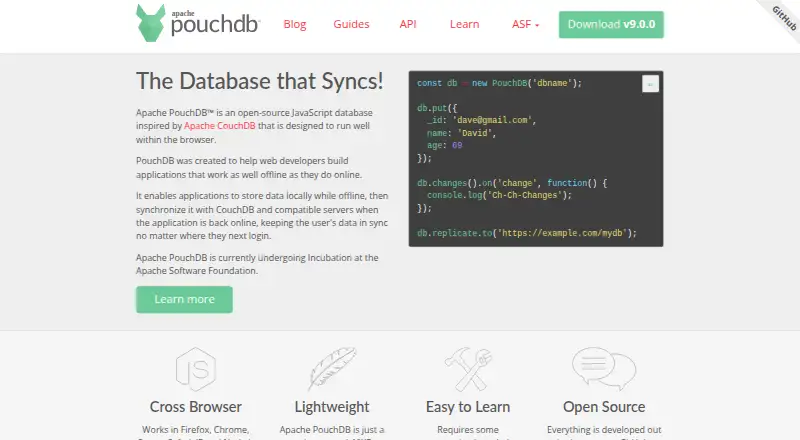
Task: Click the PouchDB green fox logo
Action: [x=151, y=23]
